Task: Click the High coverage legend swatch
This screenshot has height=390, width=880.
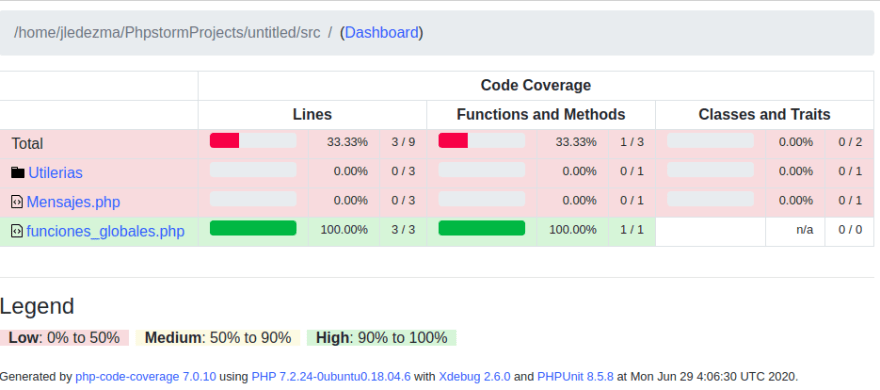Action: coord(382,338)
